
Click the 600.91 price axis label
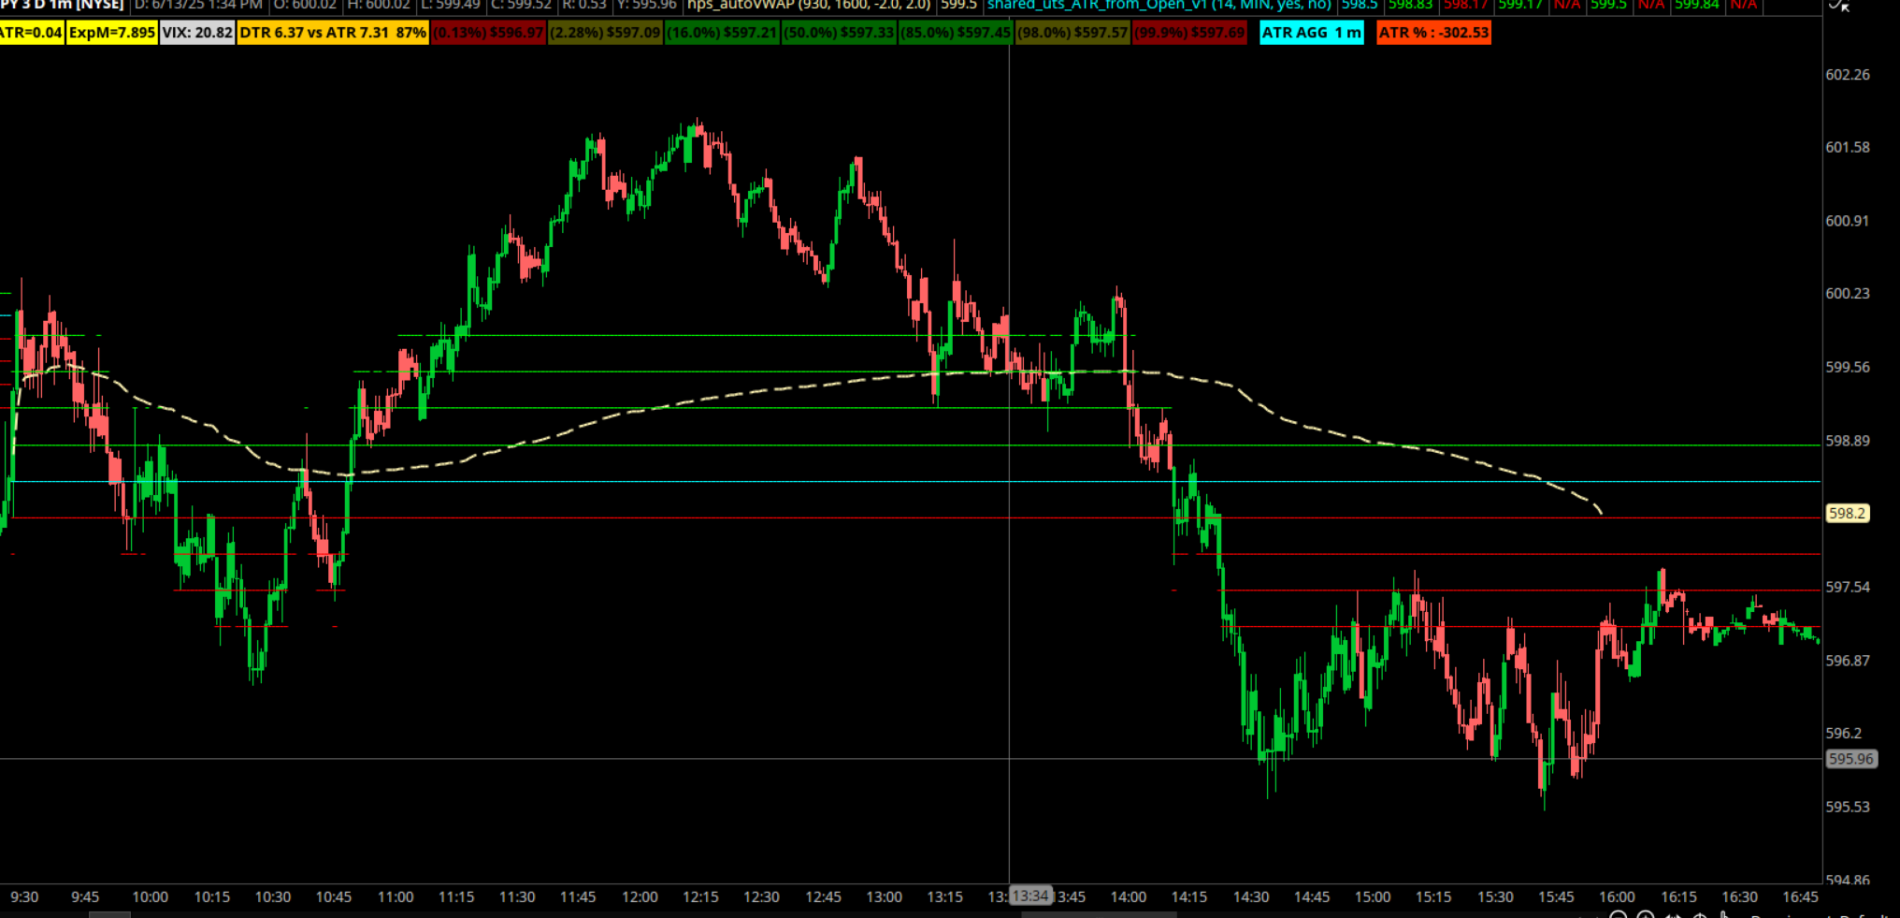1847,221
